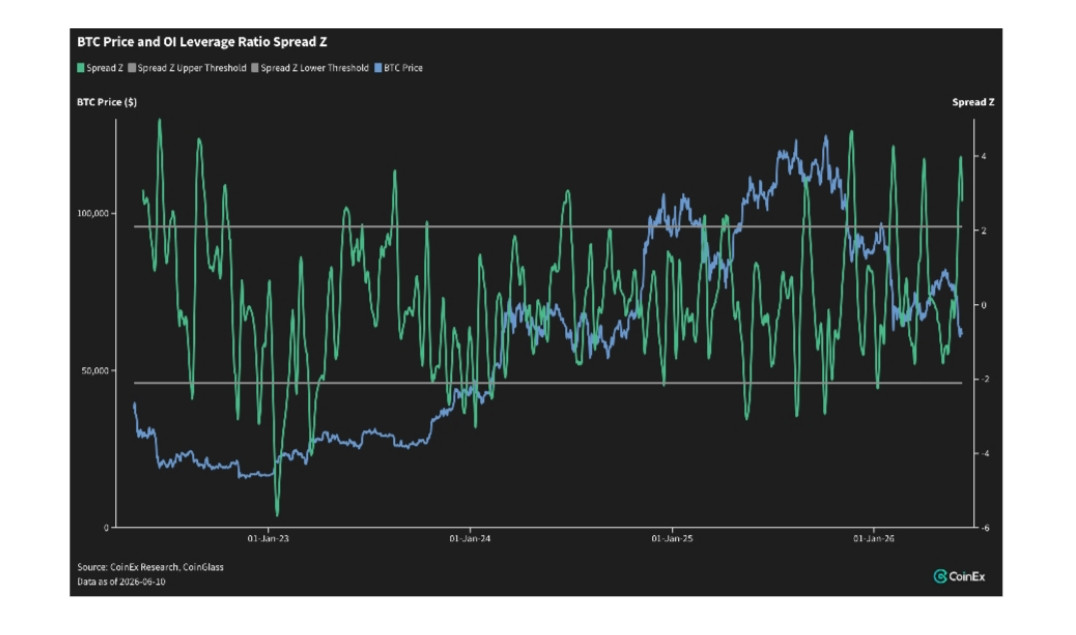Image resolution: width=1076 pixels, height=635 pixels.
Task: Click the chart title BTC Price and OI Leverage
Action: (x=202, y=42)
